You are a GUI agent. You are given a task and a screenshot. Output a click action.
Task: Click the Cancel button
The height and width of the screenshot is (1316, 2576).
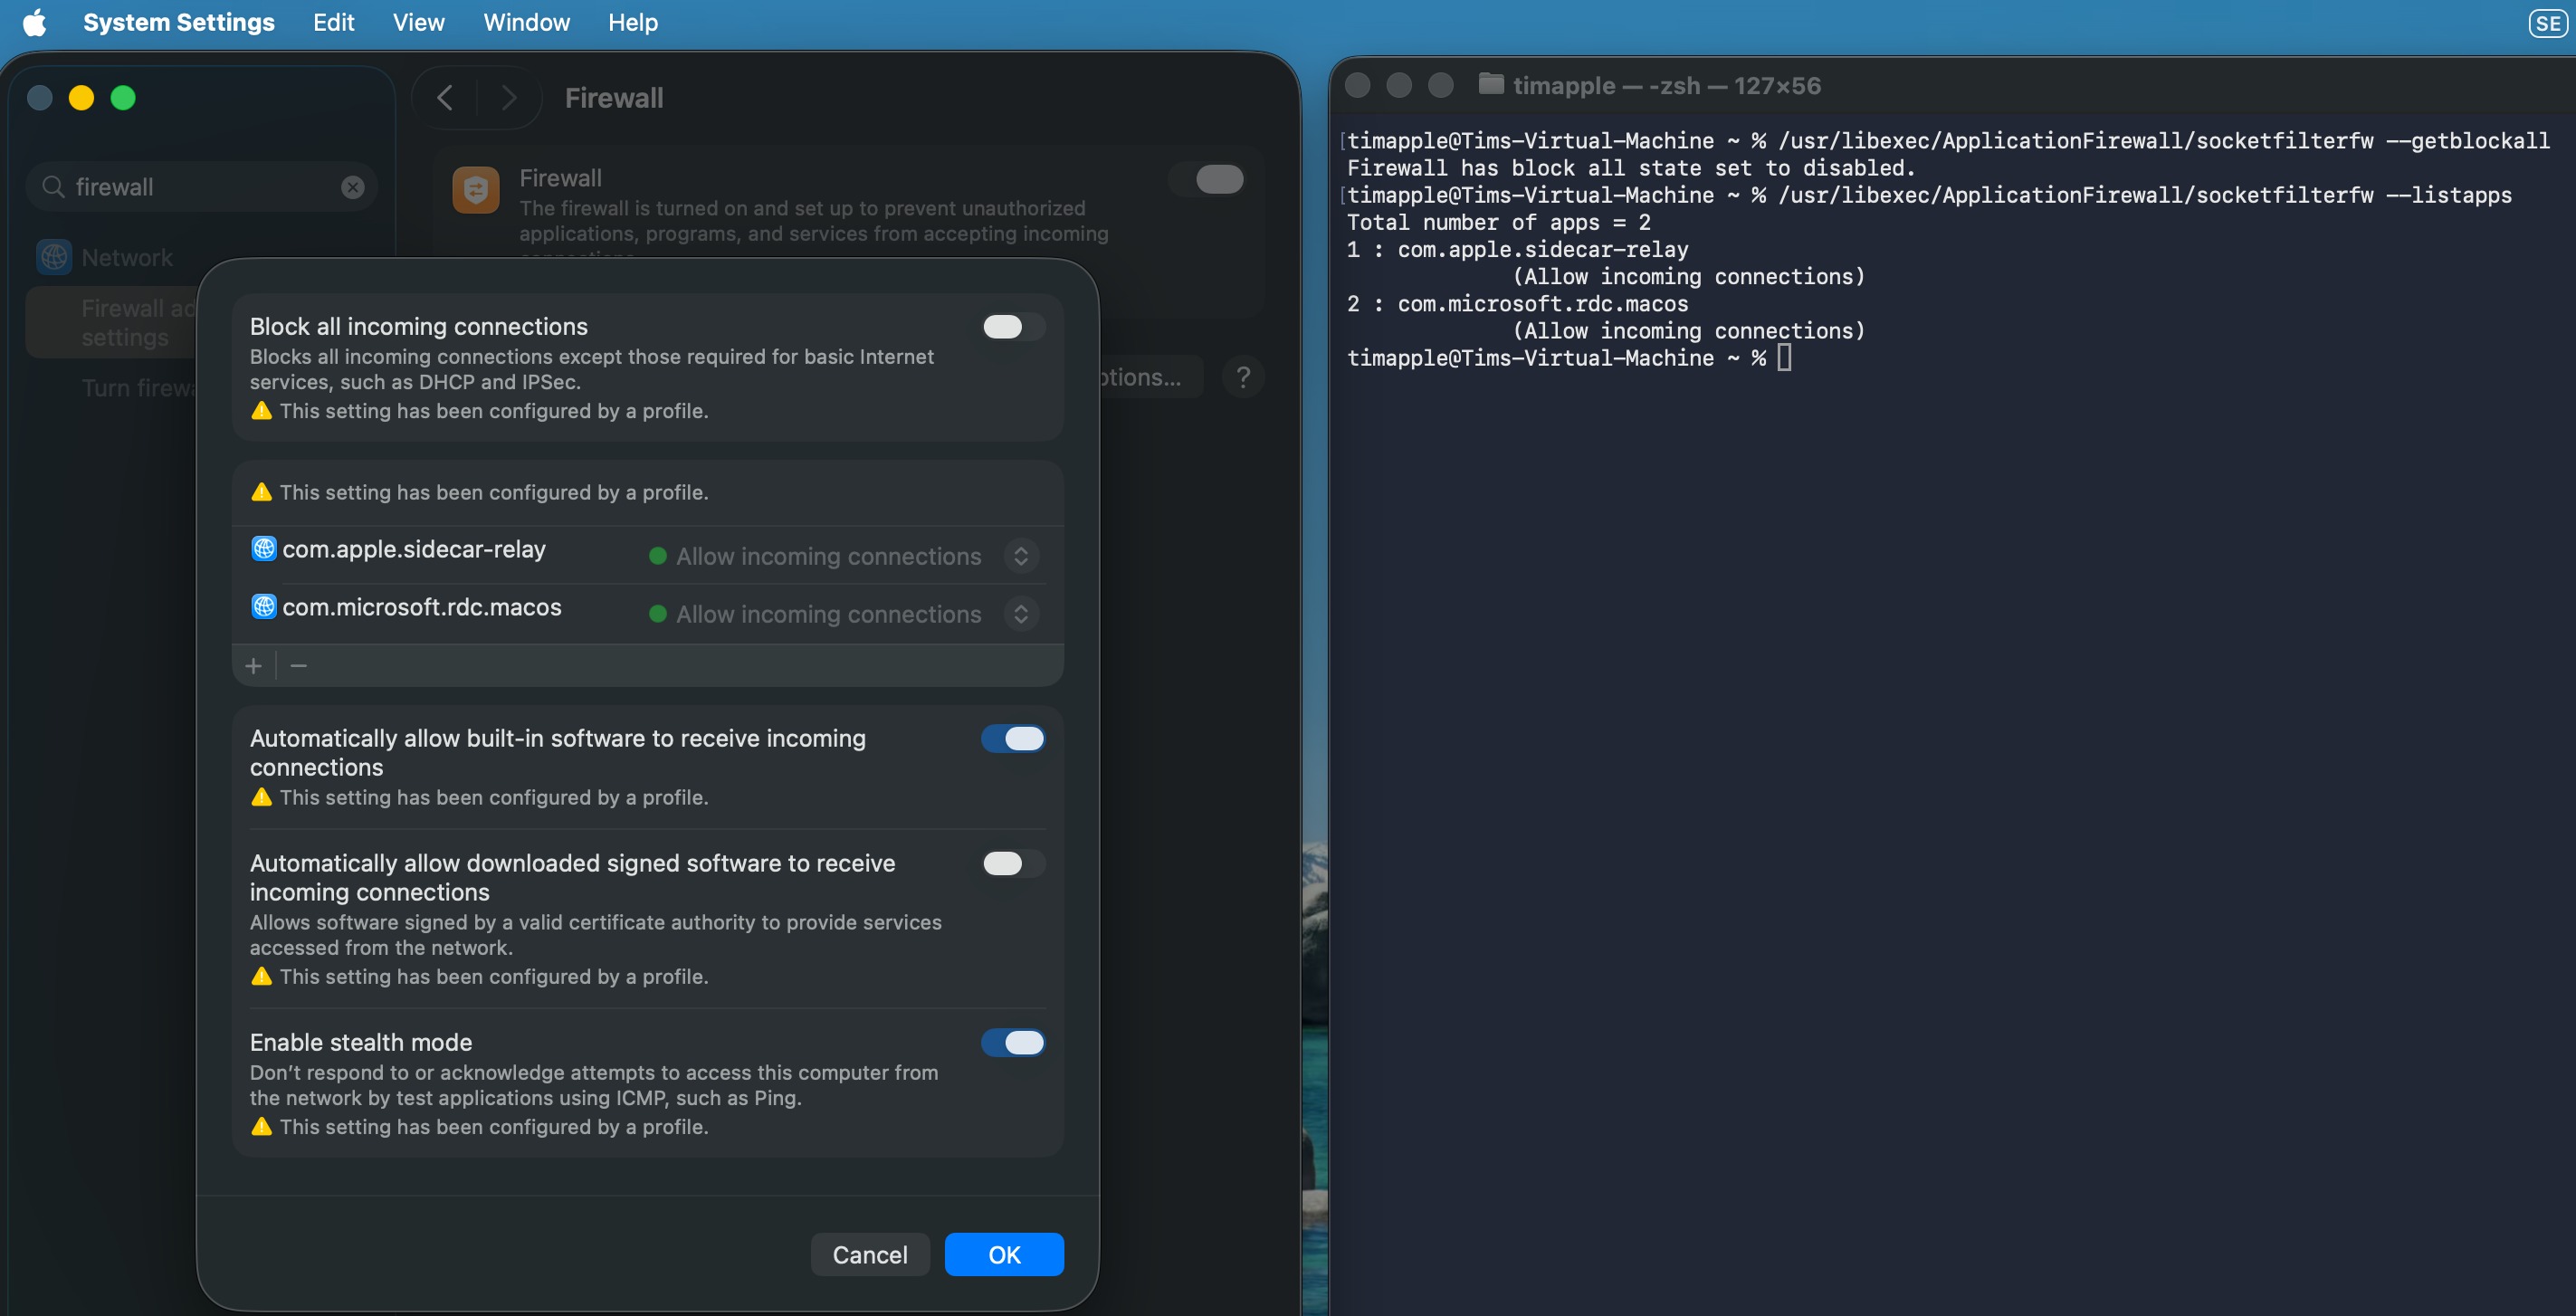869,1254
